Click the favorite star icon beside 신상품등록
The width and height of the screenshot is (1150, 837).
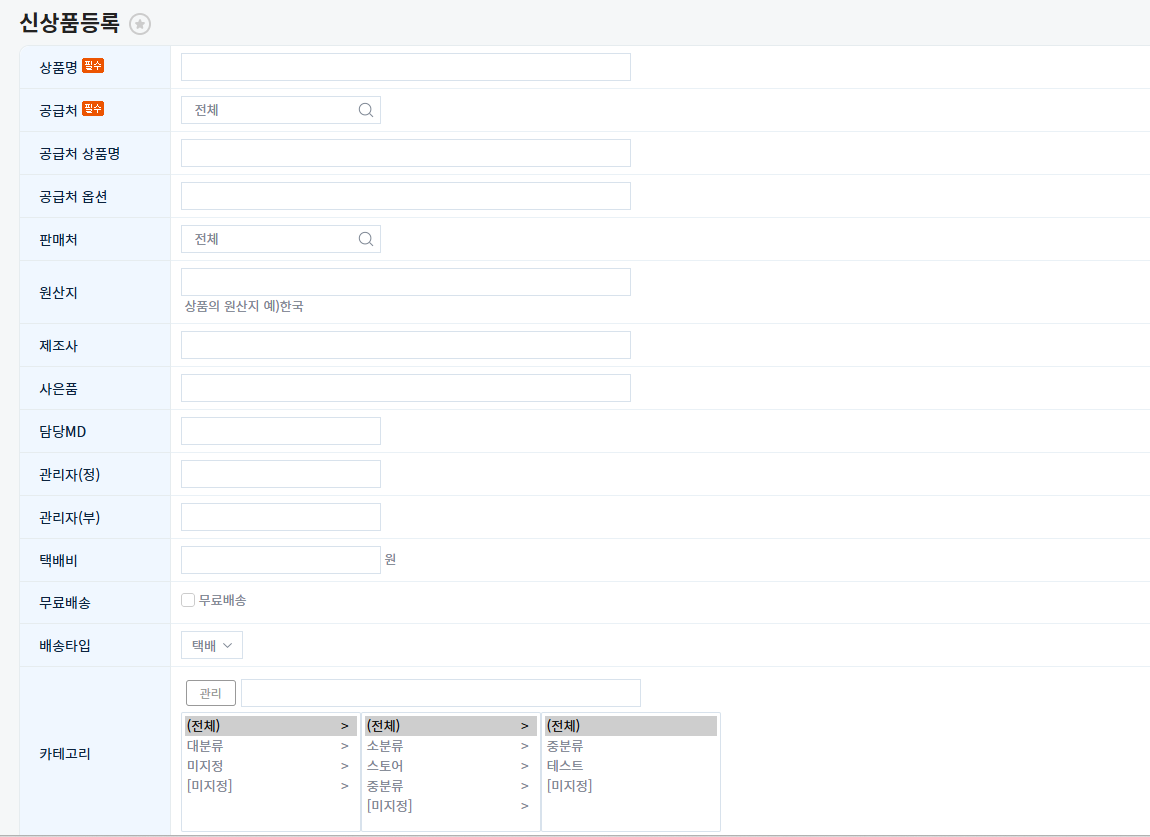(140, 24)
